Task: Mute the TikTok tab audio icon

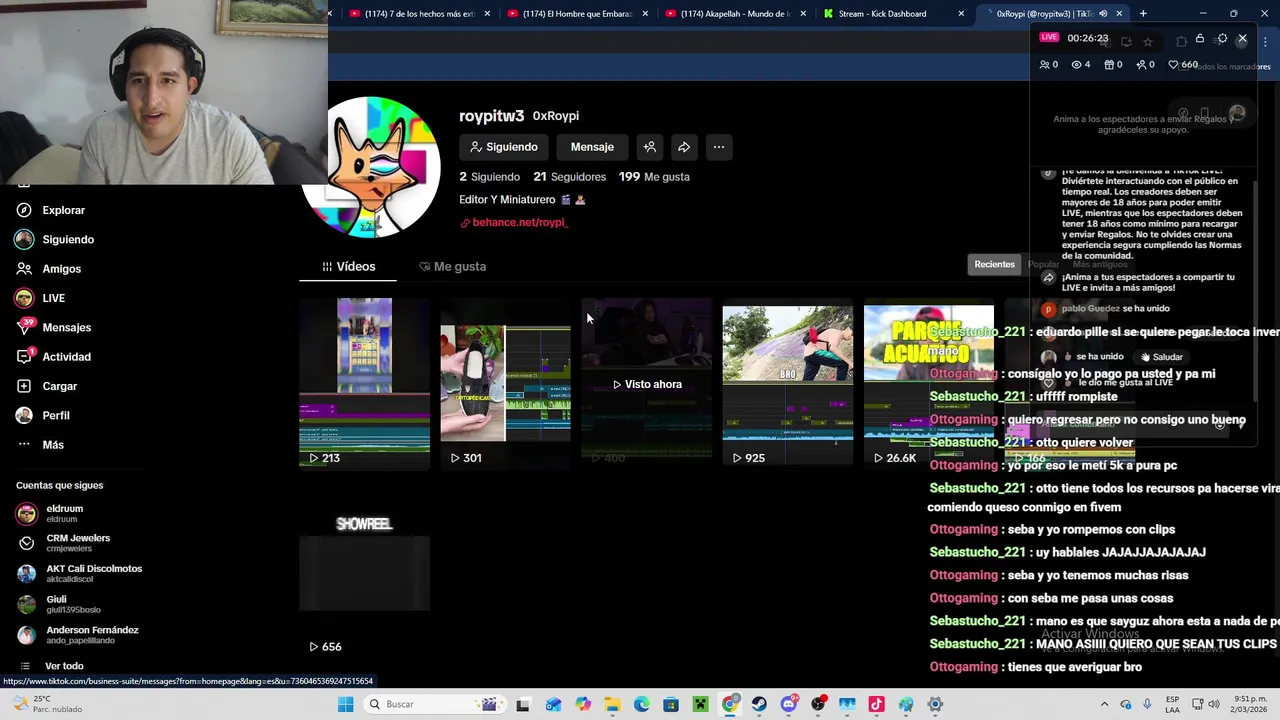Action: (1103, 14)
